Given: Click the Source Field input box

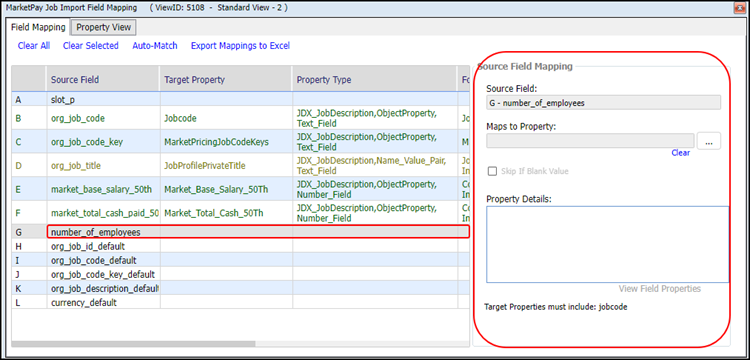Looking at the screenshot, I should click(603, 103).
